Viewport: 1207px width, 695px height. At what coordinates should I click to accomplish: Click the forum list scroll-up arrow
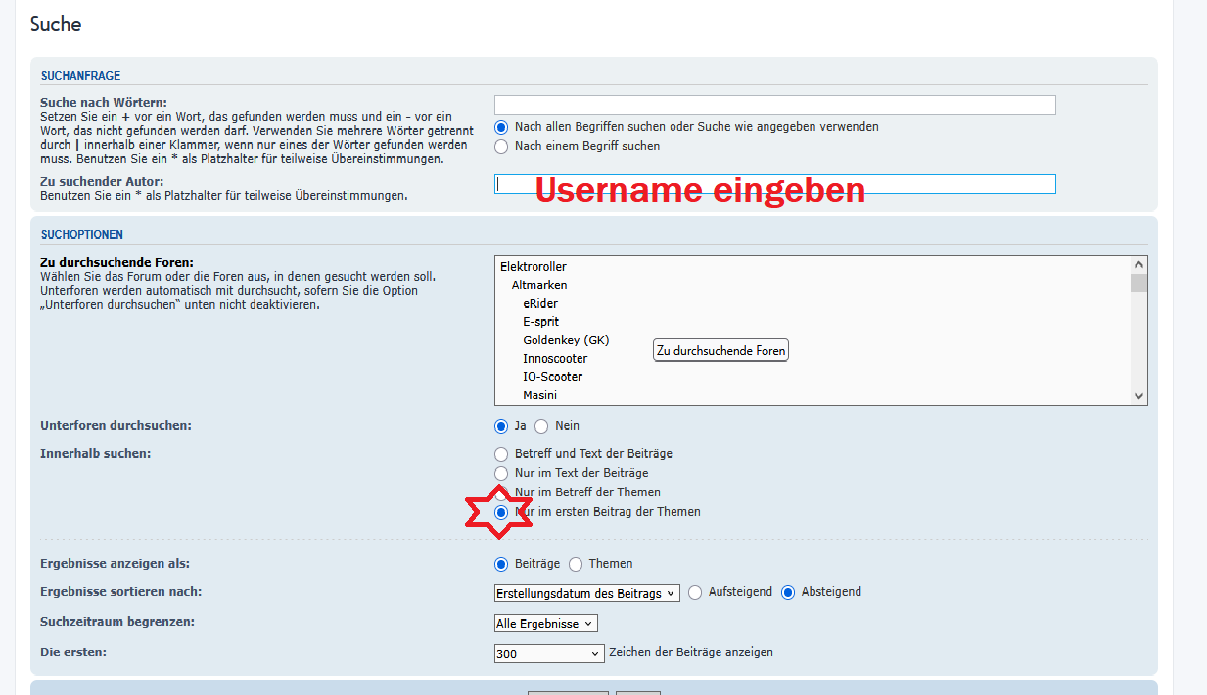(1138, 265)
